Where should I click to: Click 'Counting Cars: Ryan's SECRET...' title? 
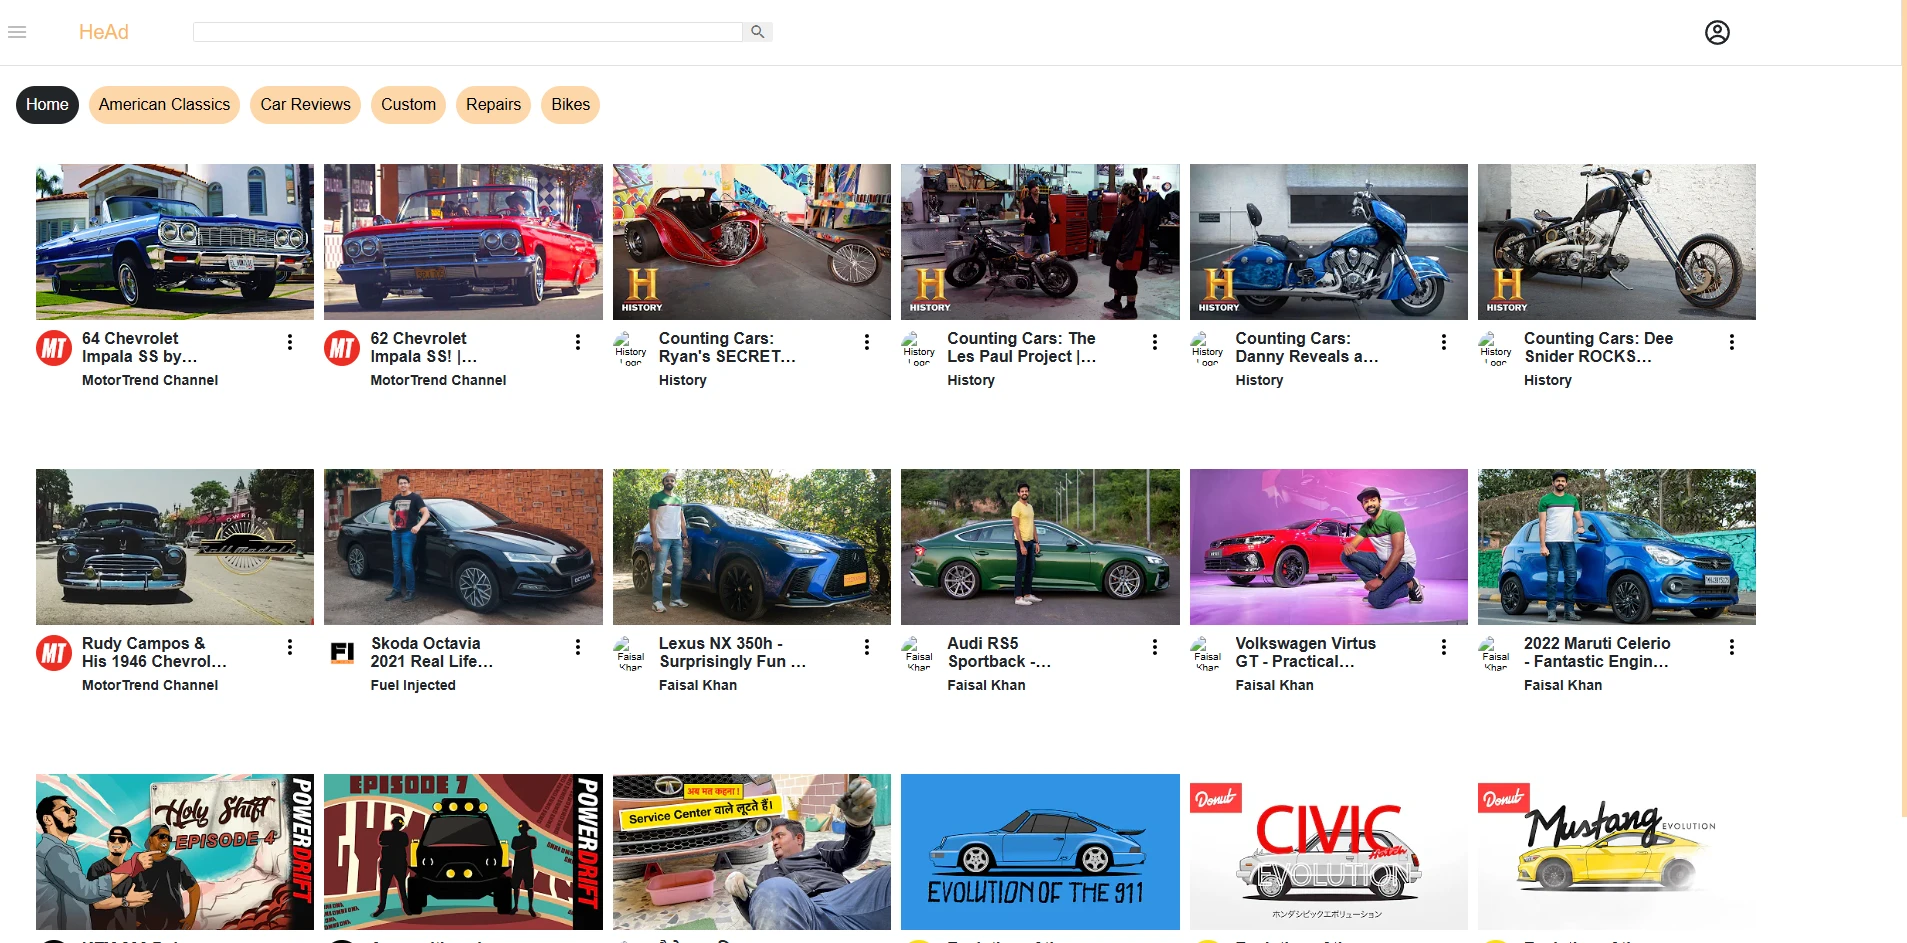coord(727,348)
